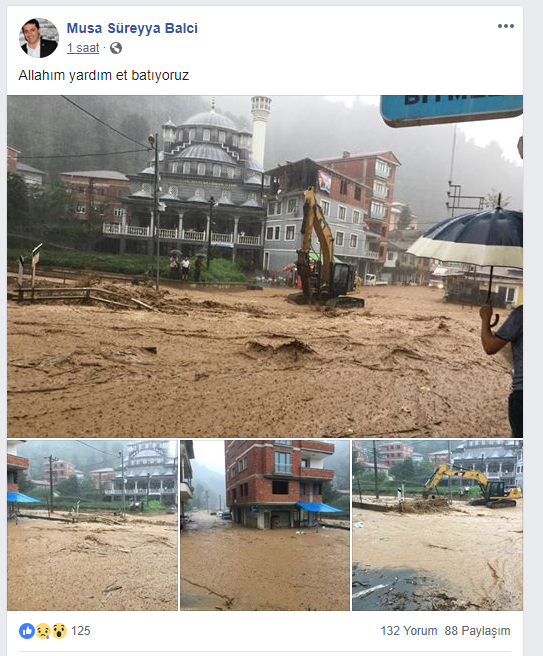Click the sad reaction emoji icon
This screenshot has width=543, height=656.
[x=43, y=631]
